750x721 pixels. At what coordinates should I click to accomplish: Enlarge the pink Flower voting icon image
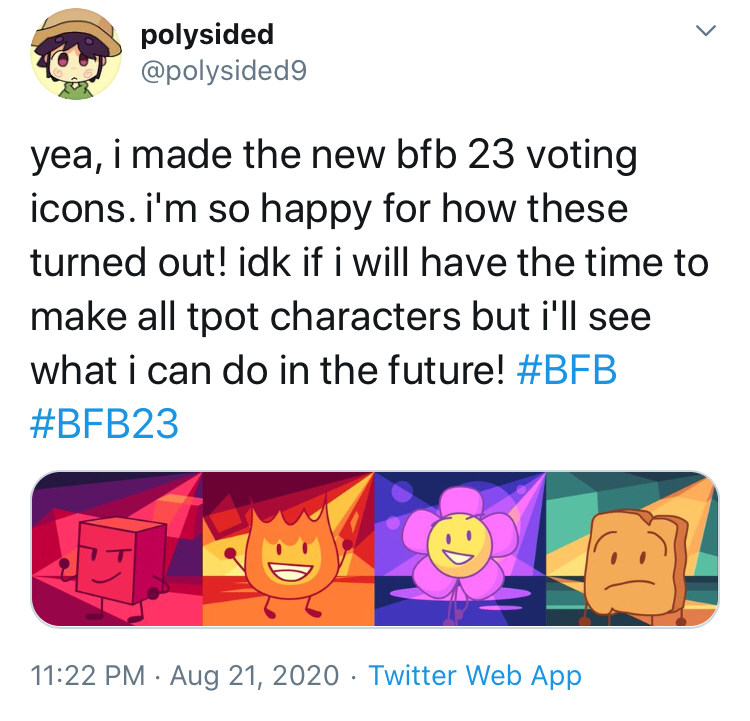click(458, 550)
